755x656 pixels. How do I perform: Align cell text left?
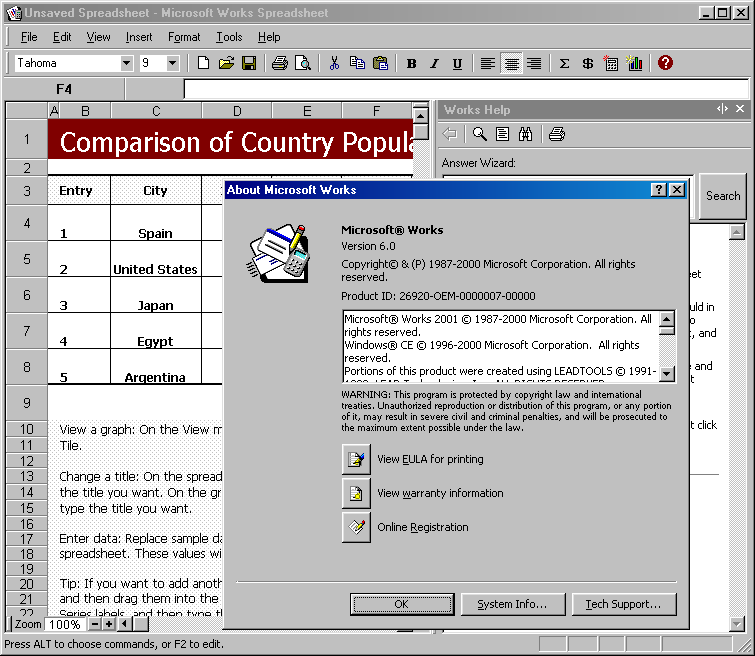pyautogui.click(x=488, y=63)
